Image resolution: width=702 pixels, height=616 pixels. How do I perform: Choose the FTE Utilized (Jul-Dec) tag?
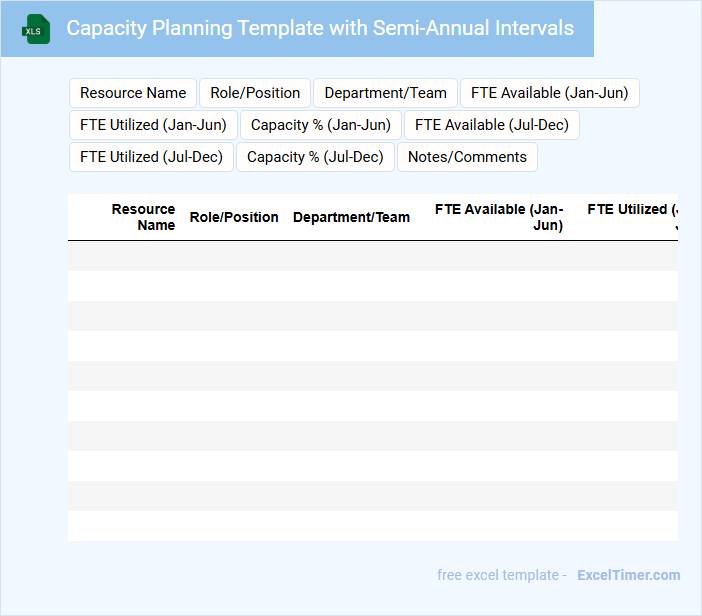151,157
